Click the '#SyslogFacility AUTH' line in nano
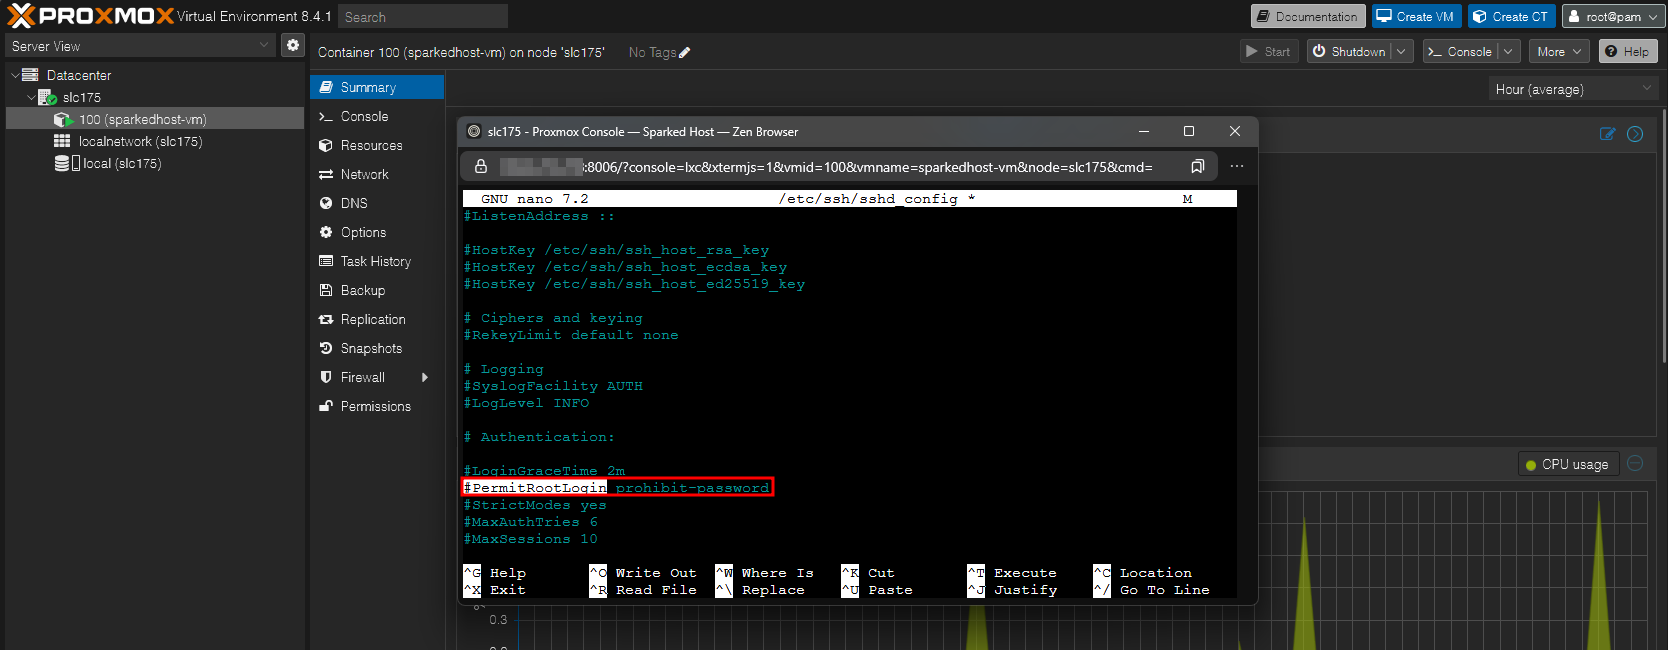 coord(553,386)
